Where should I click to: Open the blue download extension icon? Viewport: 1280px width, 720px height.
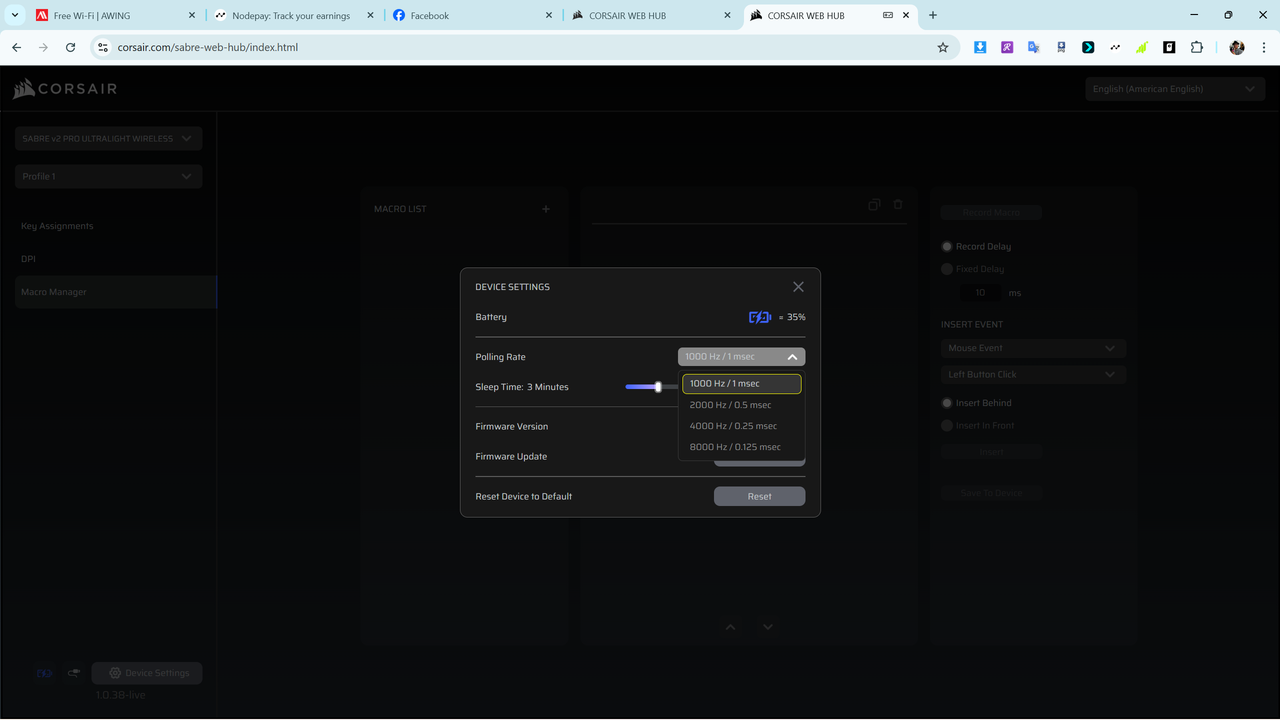tap(980, 47)
